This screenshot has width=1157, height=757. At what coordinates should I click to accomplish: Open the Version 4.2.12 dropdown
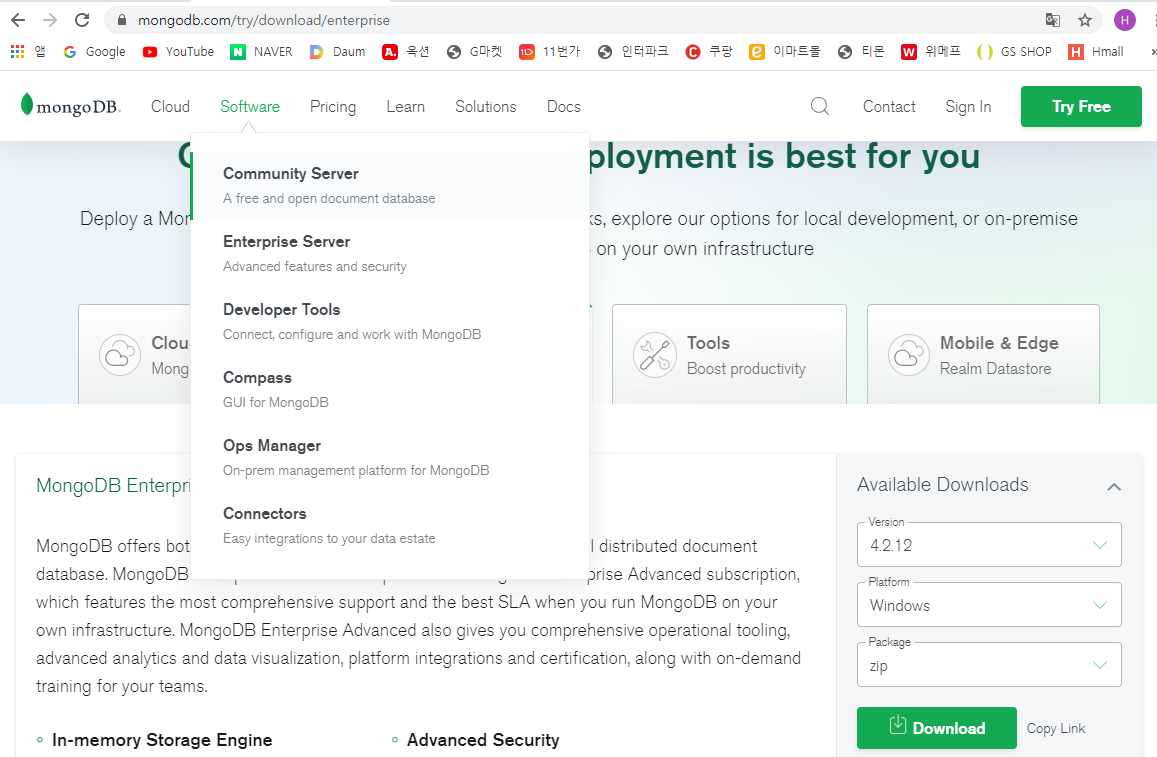click(989, 545)
